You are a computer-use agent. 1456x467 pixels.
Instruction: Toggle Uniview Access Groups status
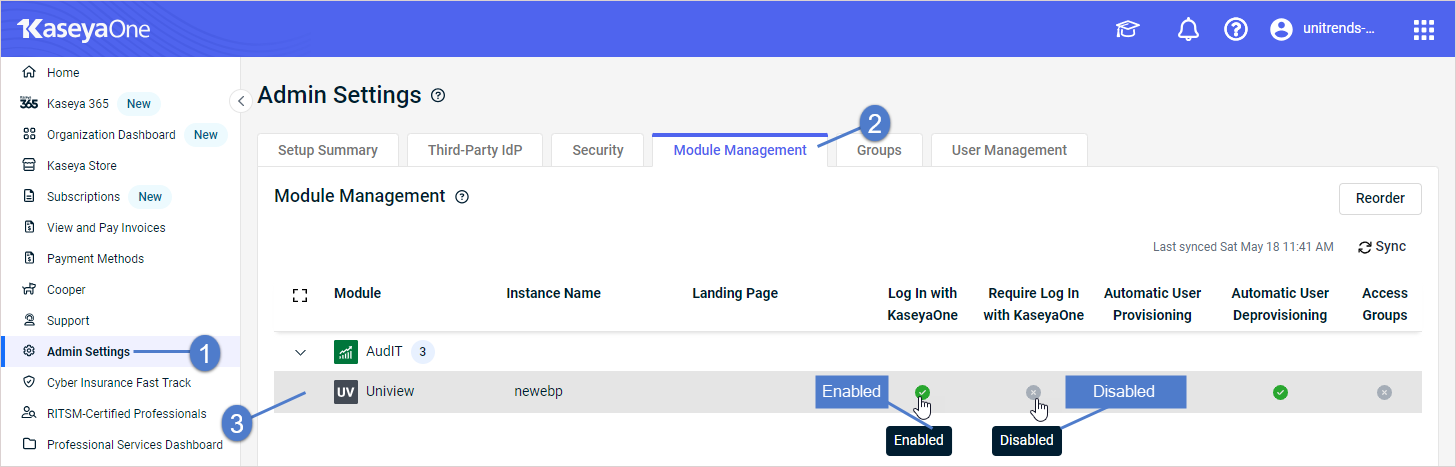click(x=1384, y=392)
